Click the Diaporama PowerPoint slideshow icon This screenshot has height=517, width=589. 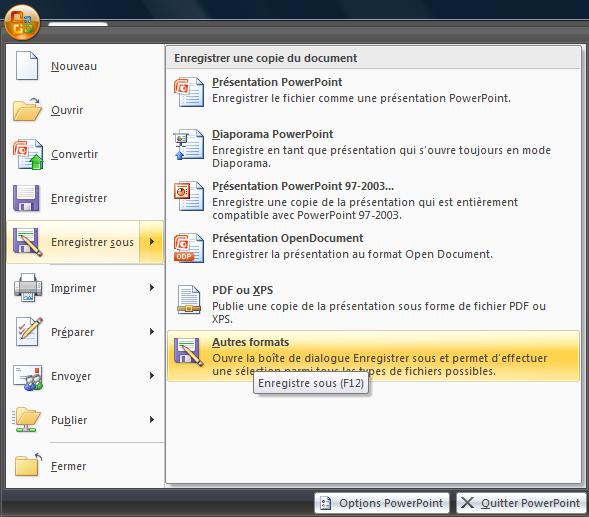click(x=189, y=144)
